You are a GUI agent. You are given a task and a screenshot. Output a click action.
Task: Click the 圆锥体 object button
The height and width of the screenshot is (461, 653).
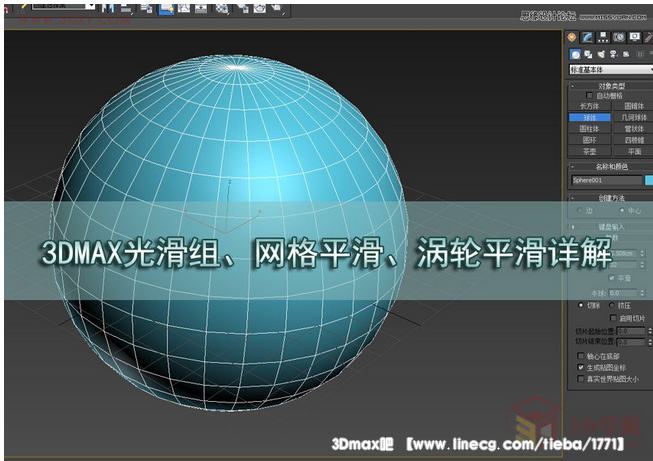point(634,106)
